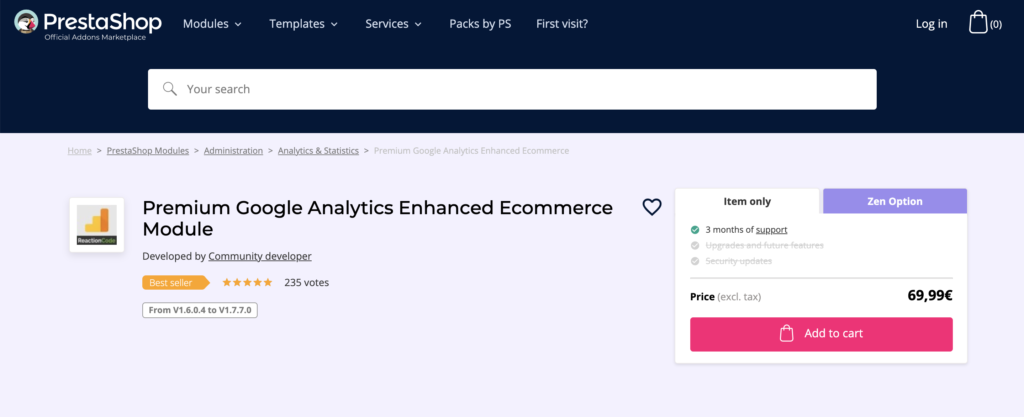
Task: Click the five-star rating
Action: (247, 283)
